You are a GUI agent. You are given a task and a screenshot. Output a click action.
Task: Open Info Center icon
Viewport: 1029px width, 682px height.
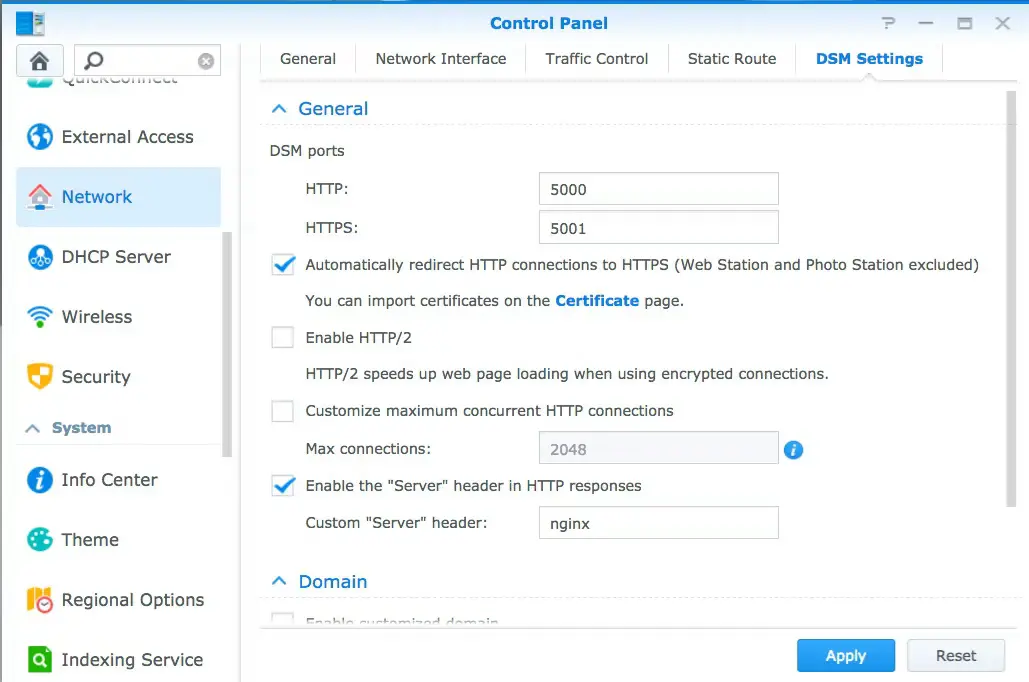coord(40,480)
